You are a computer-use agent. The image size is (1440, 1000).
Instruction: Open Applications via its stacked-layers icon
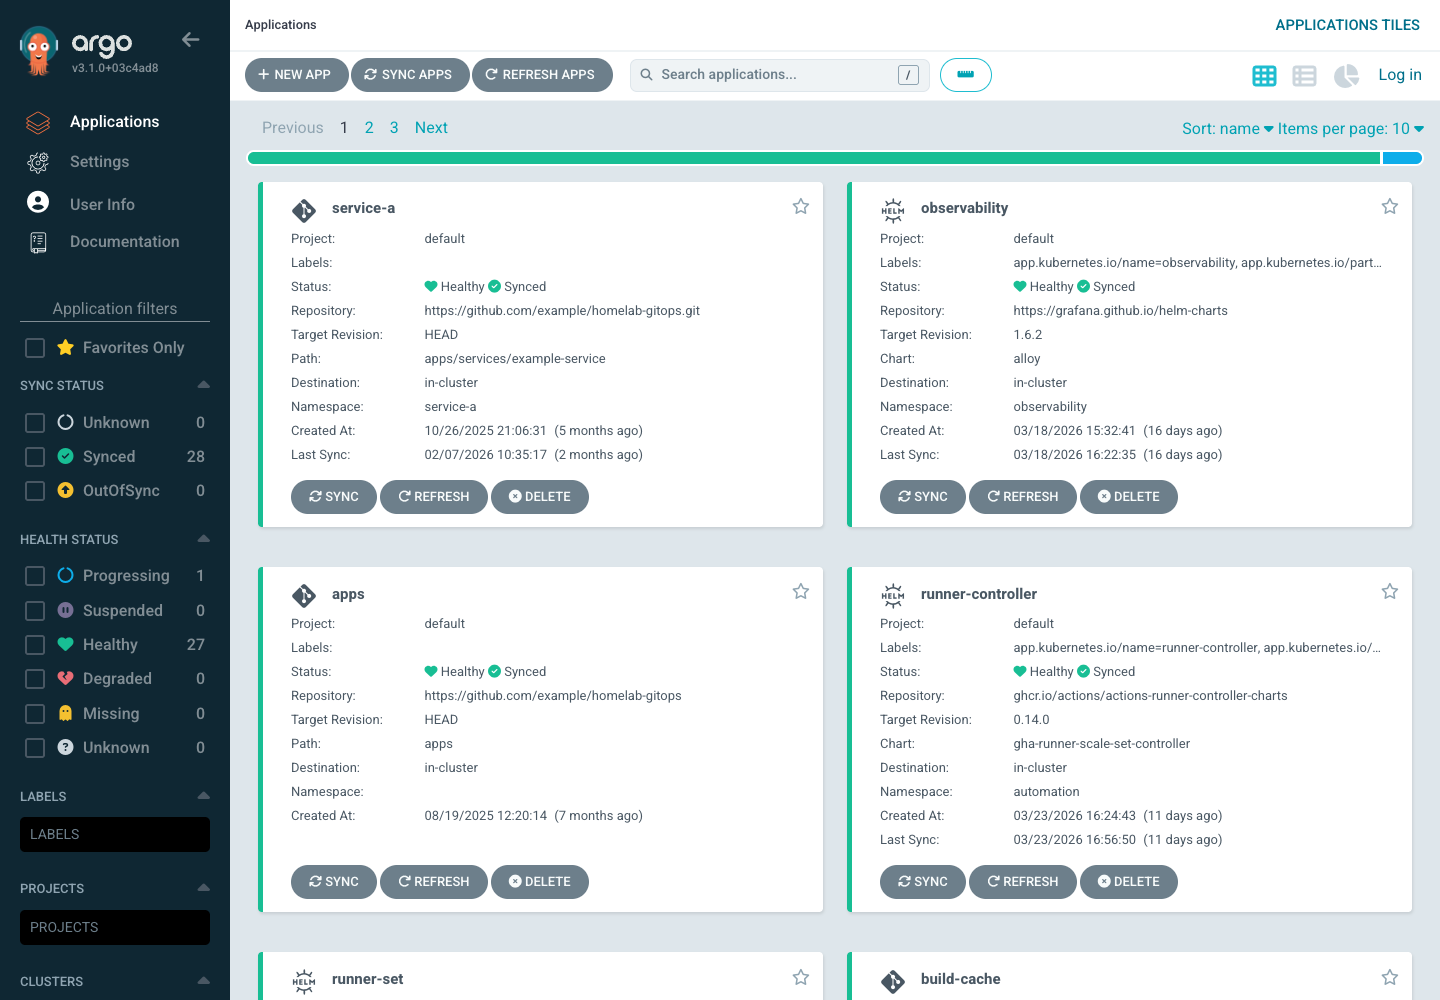coord(38,122)
